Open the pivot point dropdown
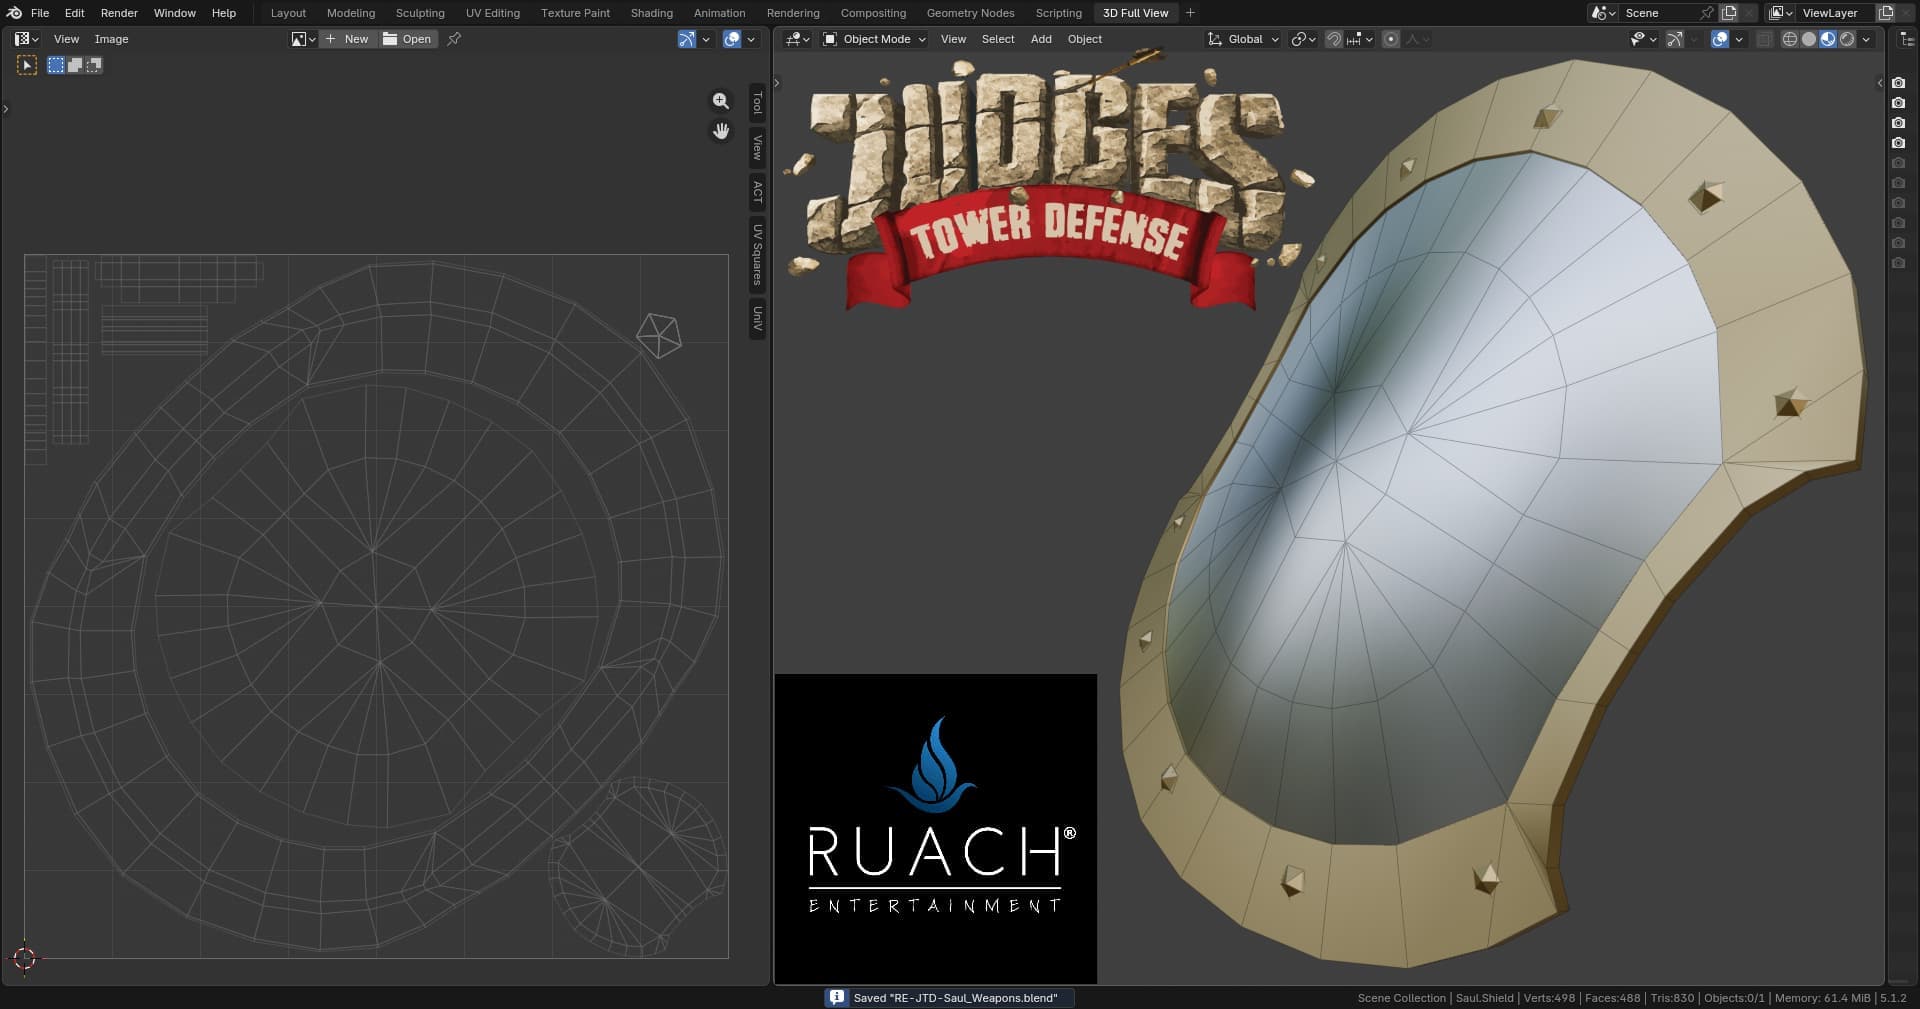 pos(1302,39)
